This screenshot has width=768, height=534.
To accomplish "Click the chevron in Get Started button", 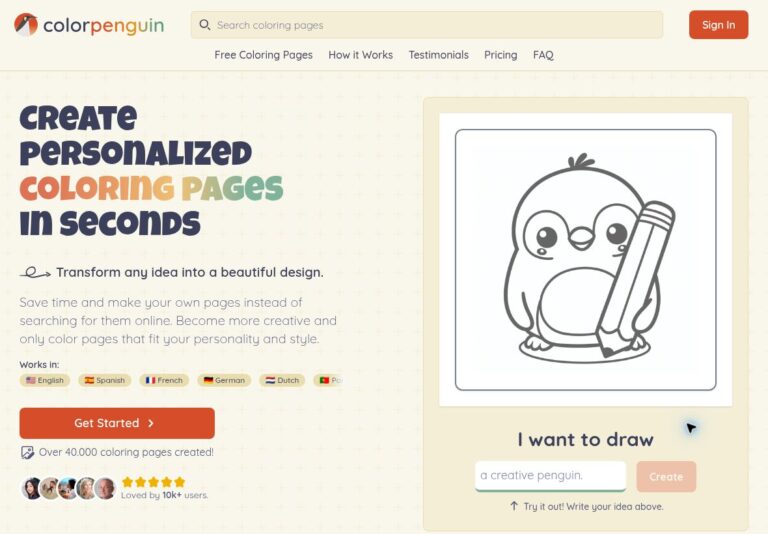I will click(151, 423).
